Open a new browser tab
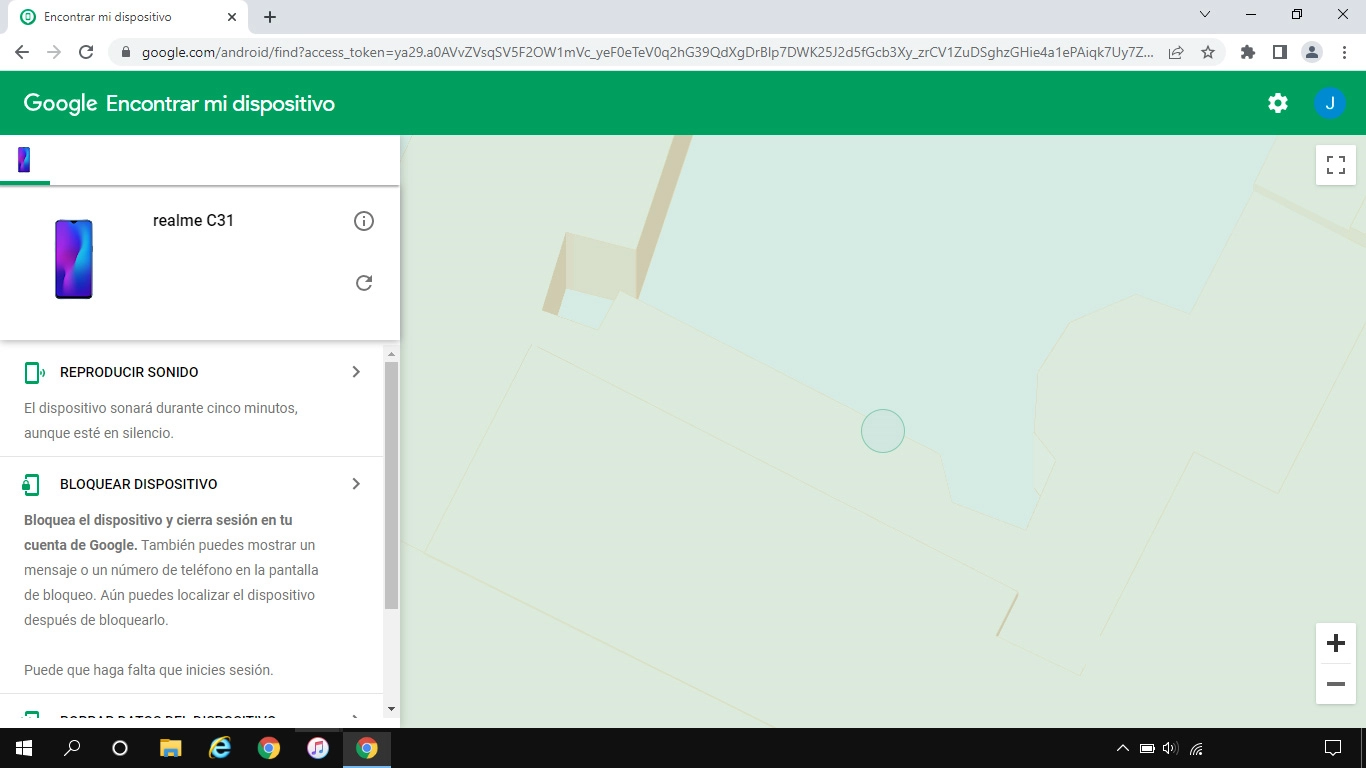The height and width of the screenshot is (768, 1366). click(269, 16)
